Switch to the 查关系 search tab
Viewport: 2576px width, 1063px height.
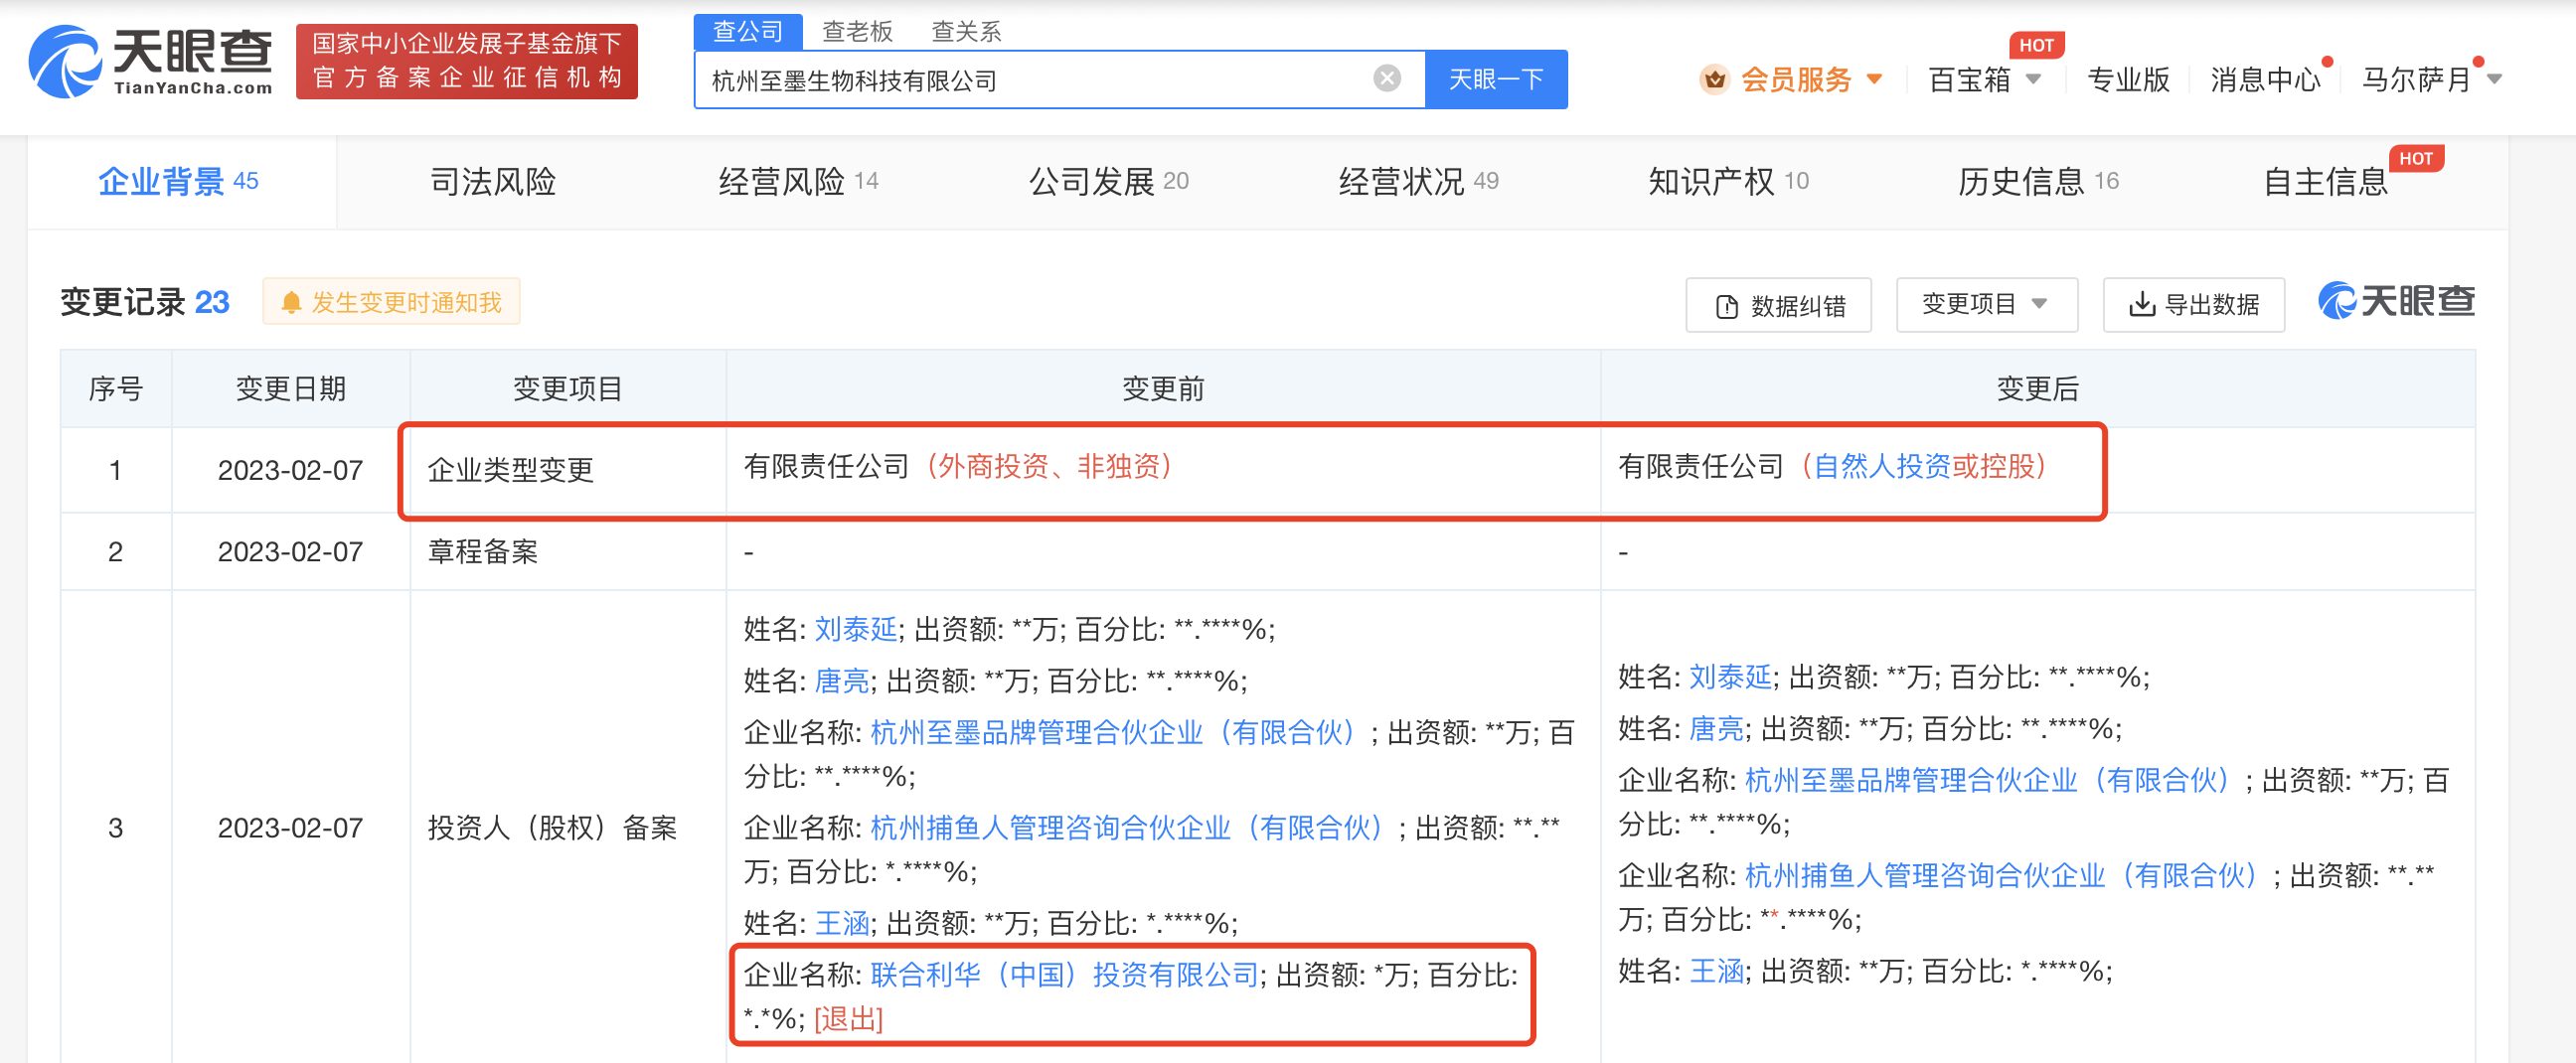click(x=966, y=32)
